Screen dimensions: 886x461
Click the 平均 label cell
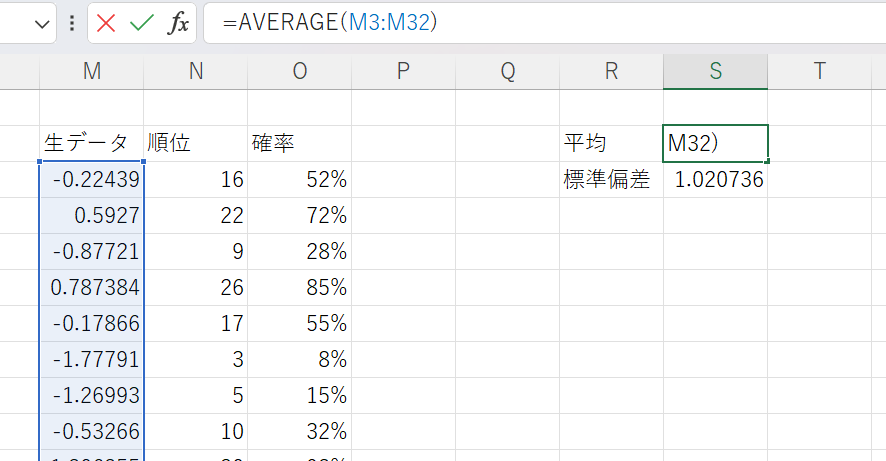[x=611, y=144]
